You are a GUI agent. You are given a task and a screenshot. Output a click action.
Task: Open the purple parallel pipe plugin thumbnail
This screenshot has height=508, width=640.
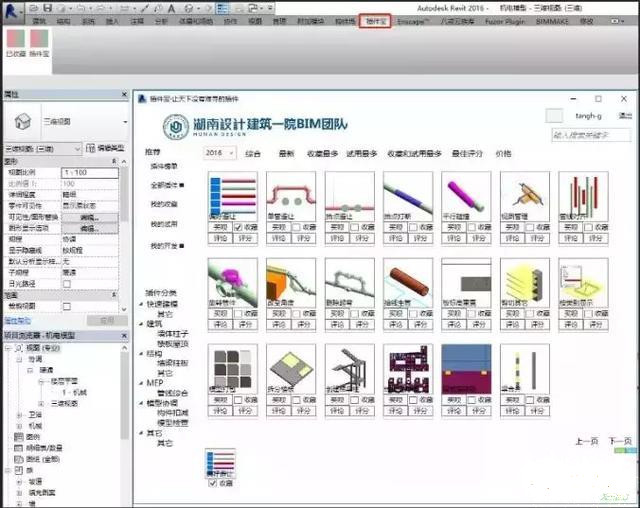466,197
